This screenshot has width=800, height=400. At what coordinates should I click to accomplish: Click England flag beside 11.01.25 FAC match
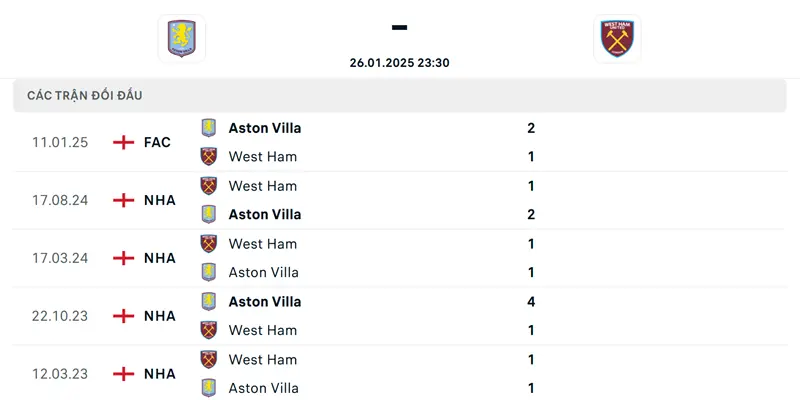(123, 142)
